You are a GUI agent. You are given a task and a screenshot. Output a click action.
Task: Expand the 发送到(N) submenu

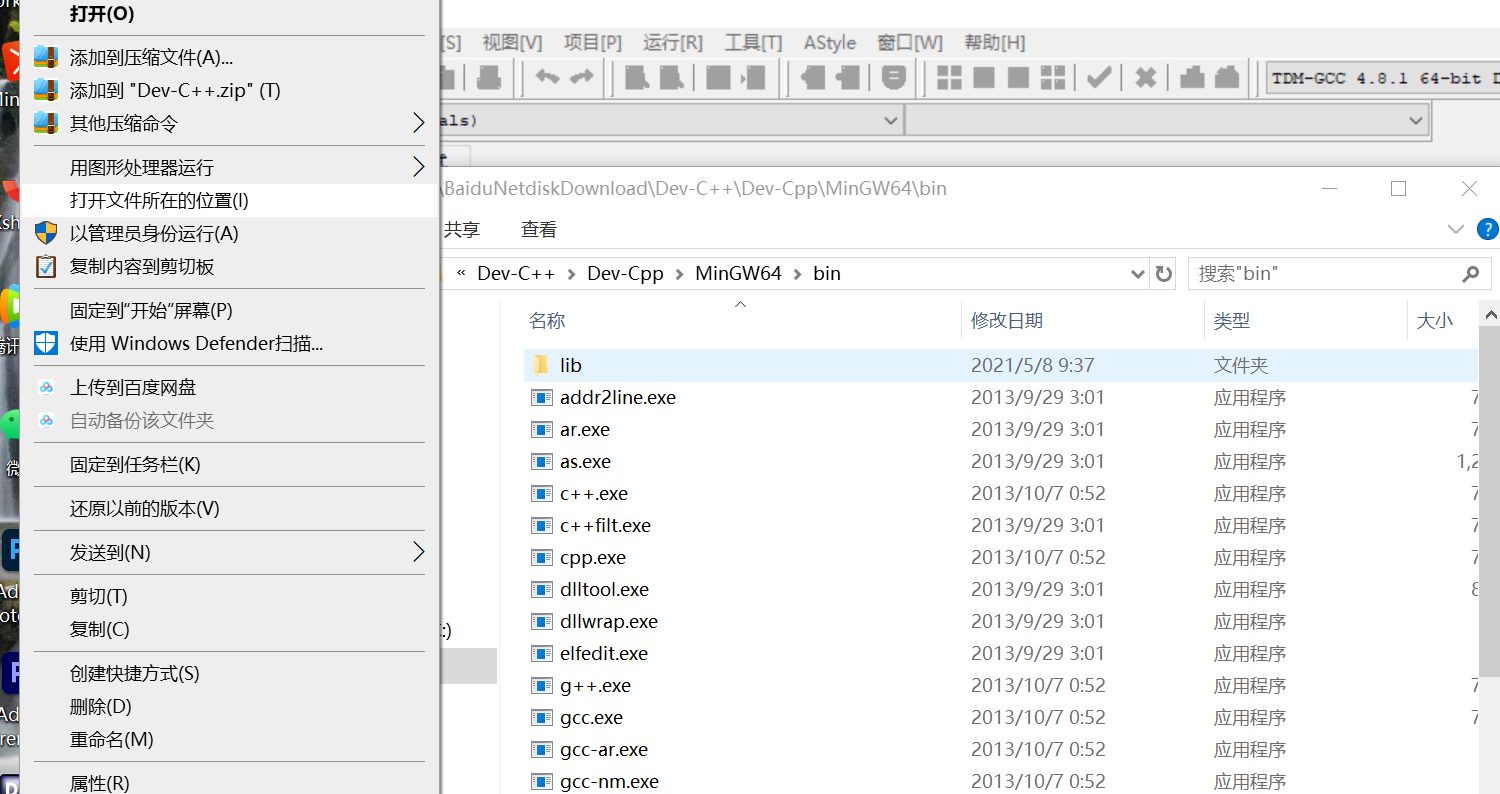(418, 552)
